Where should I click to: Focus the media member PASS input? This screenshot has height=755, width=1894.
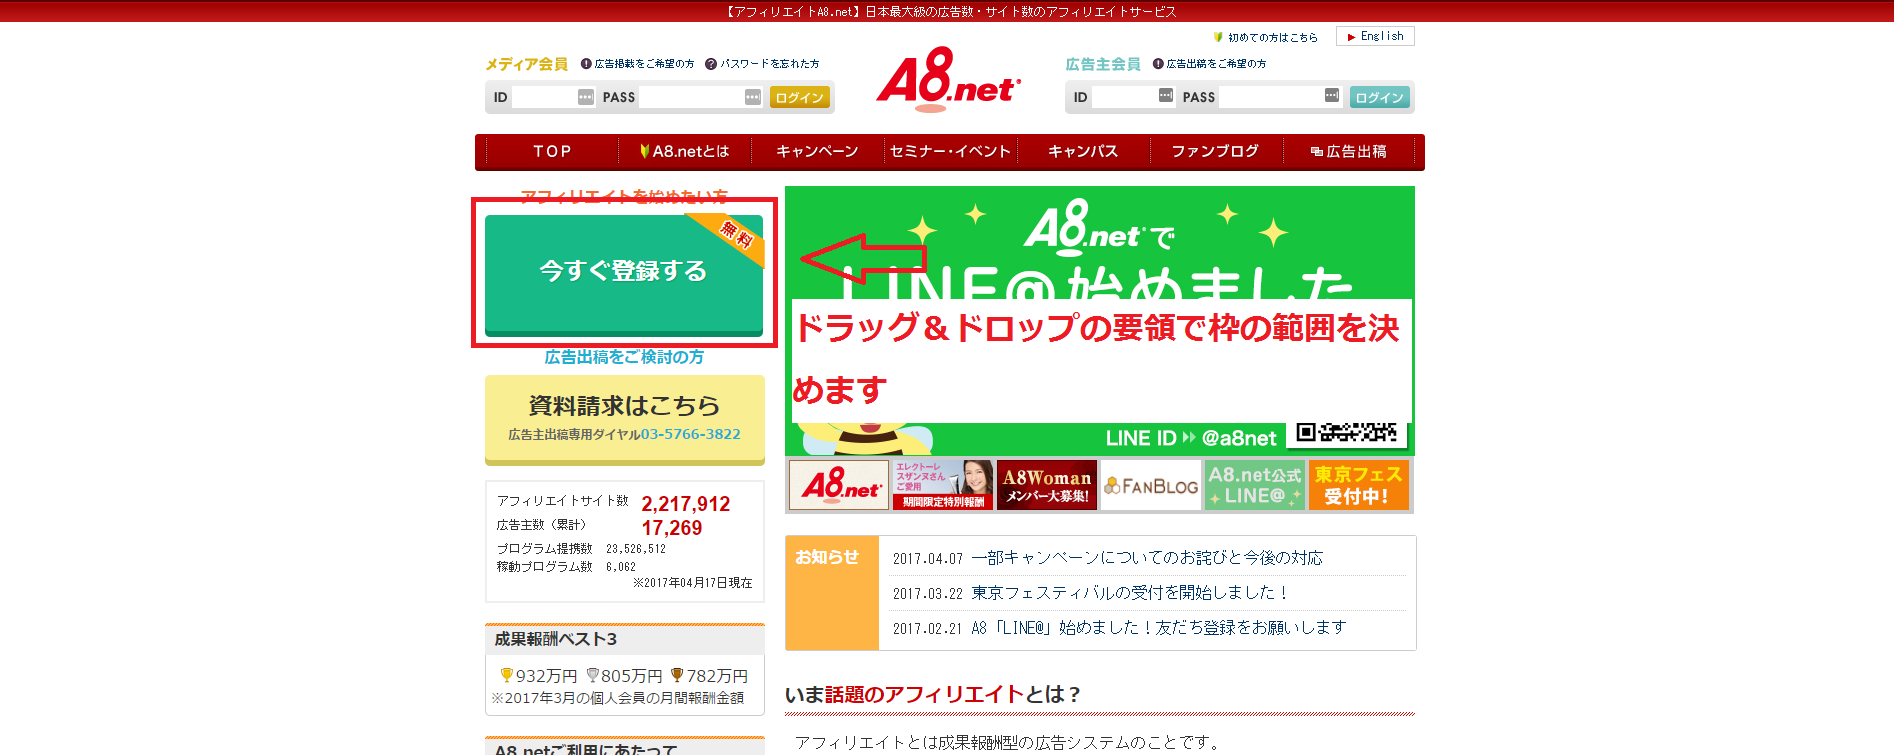(701, 97)
